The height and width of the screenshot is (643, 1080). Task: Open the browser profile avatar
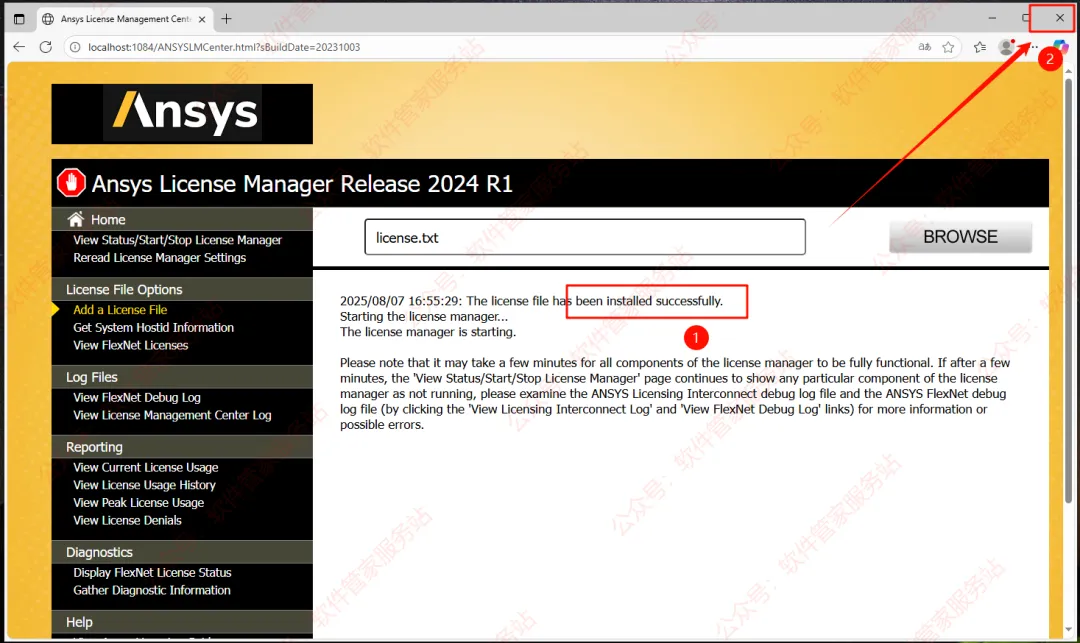[1006, 47]
